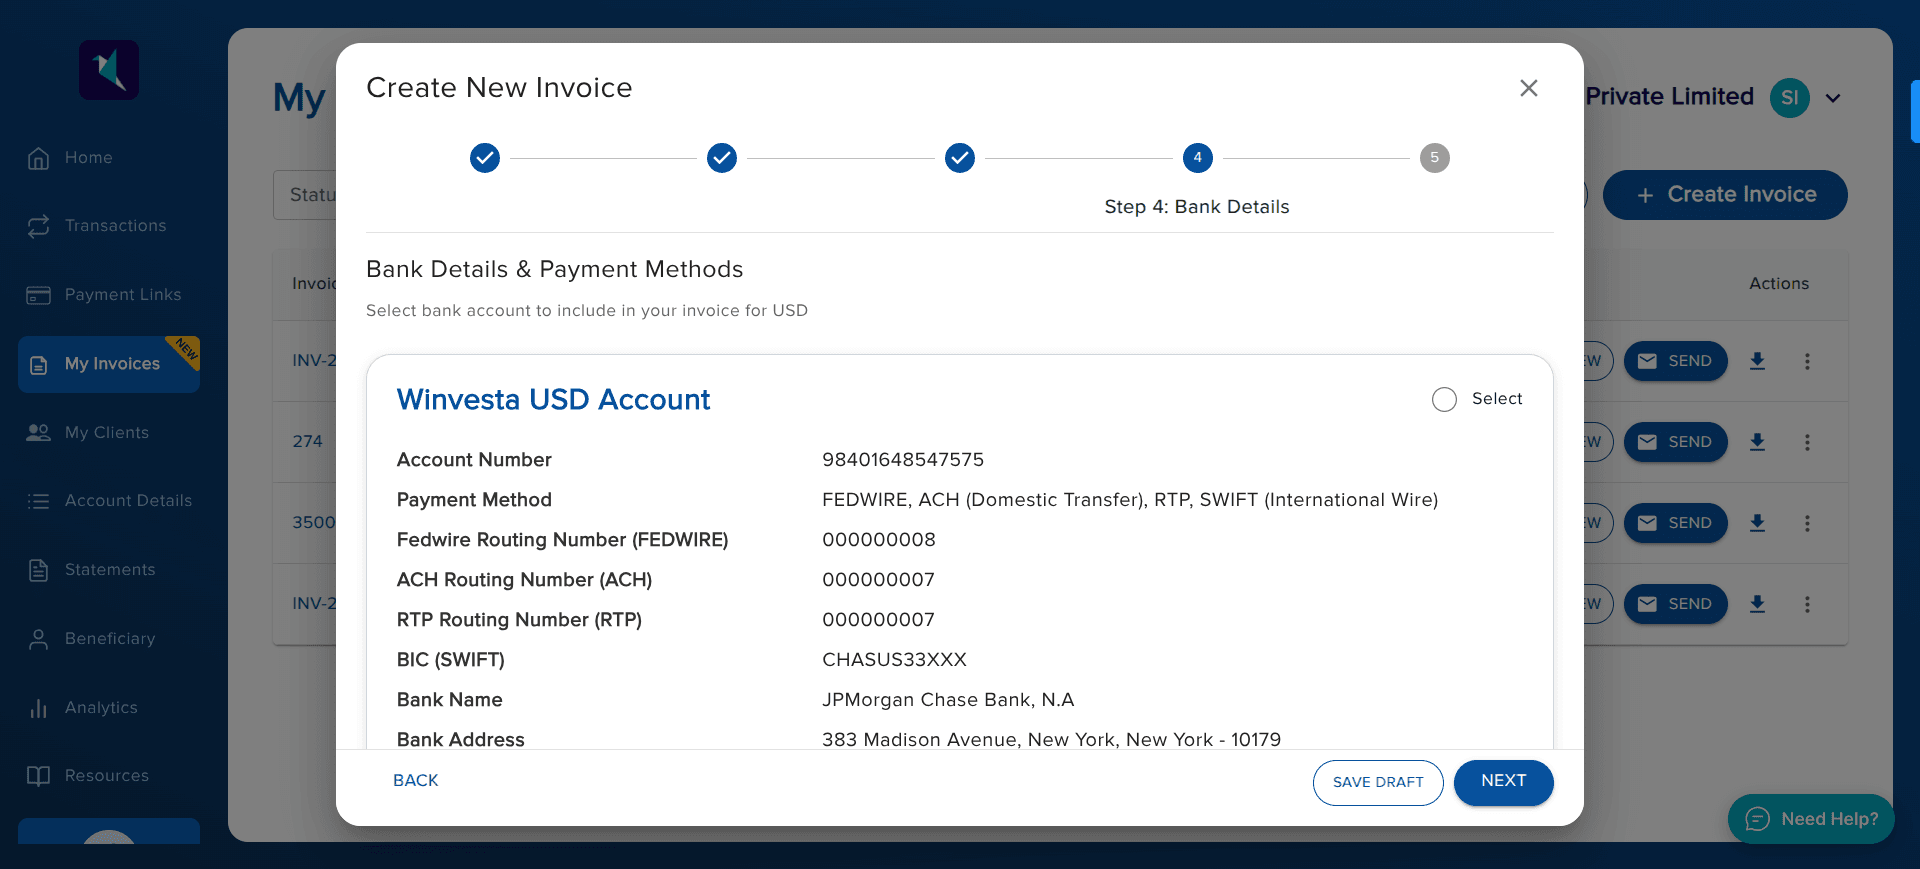Close the Create New Invoice dialog
The image size is (1920, 869).
[1528, 88]
